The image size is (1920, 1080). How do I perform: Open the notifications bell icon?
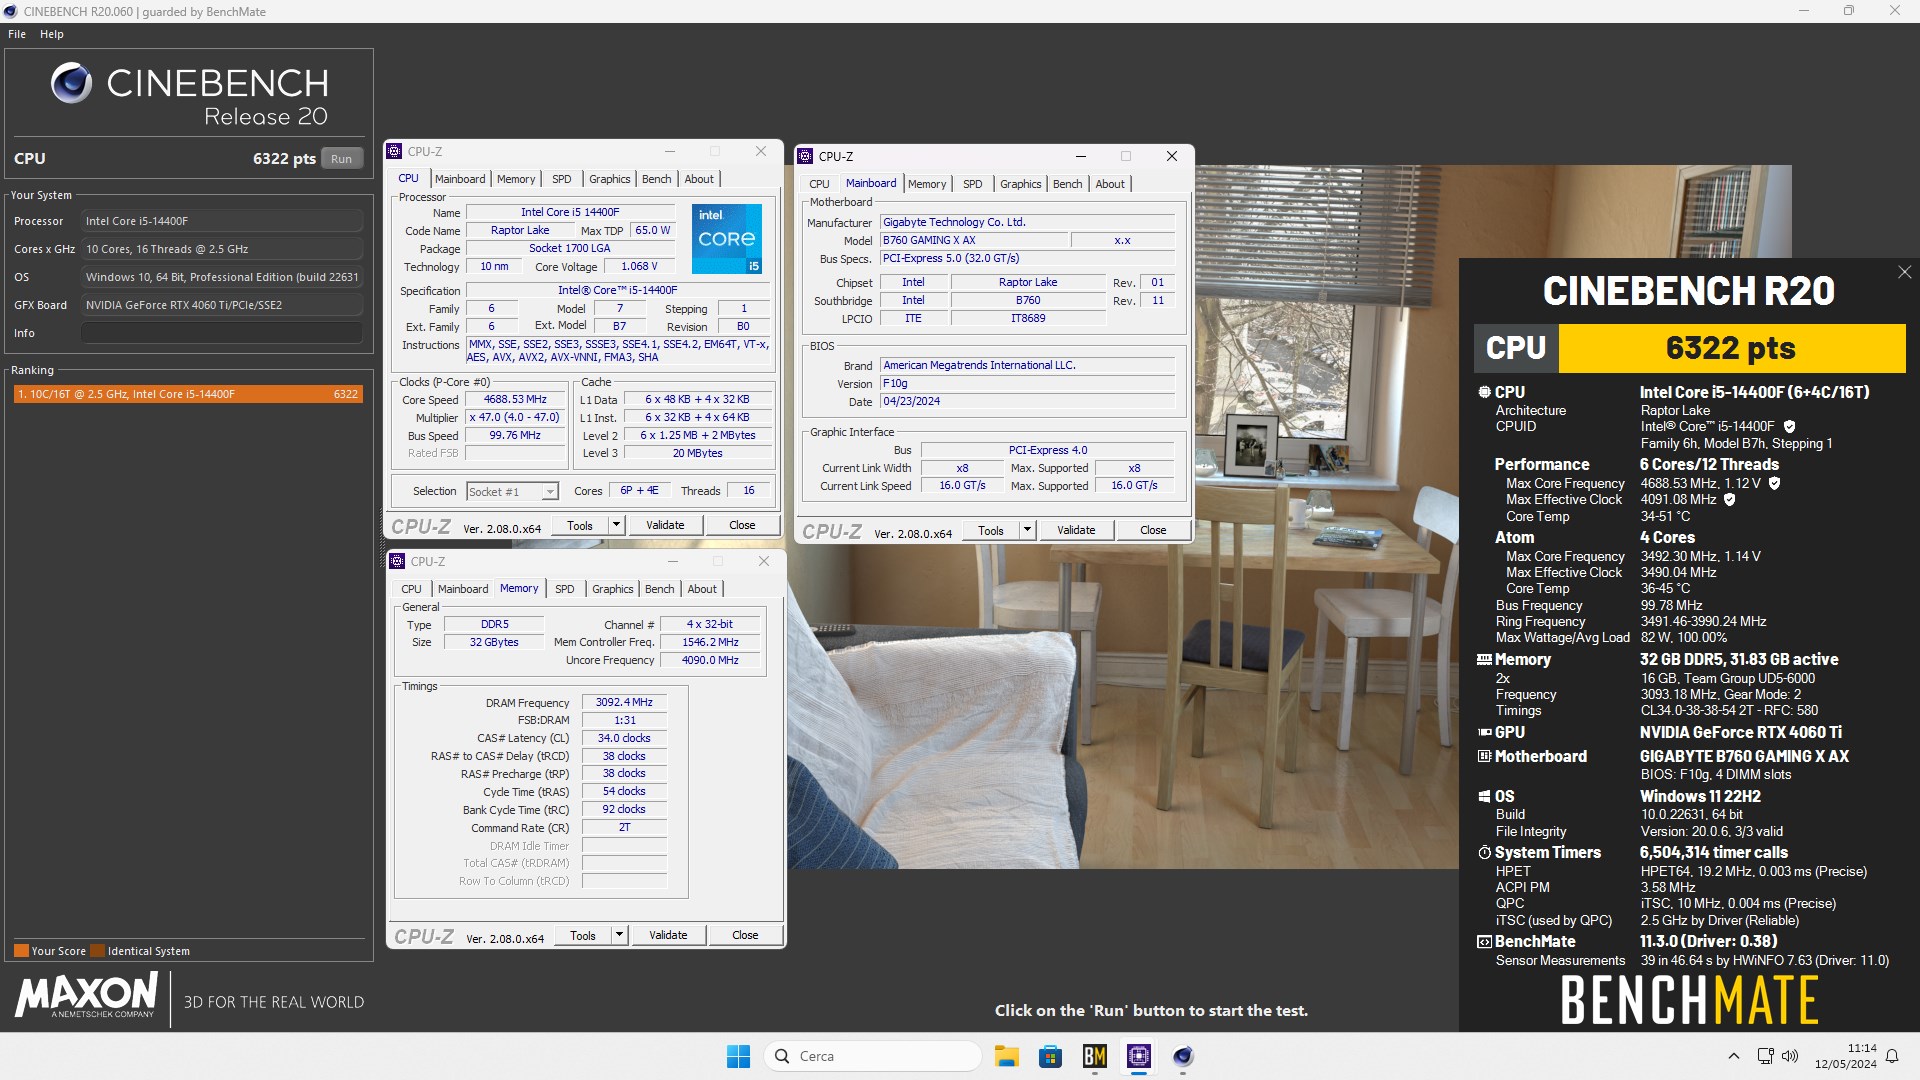[x=1892, y=1056]
